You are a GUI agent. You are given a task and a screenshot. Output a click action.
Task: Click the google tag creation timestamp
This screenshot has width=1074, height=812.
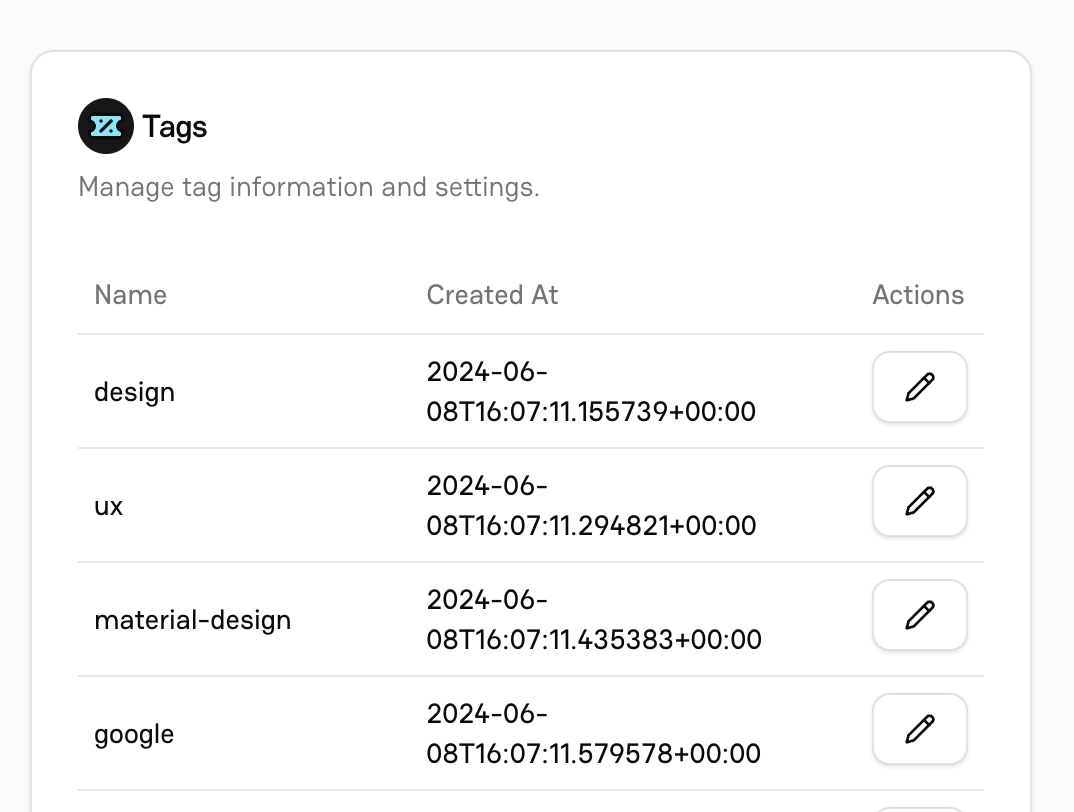tap(593, 734)
